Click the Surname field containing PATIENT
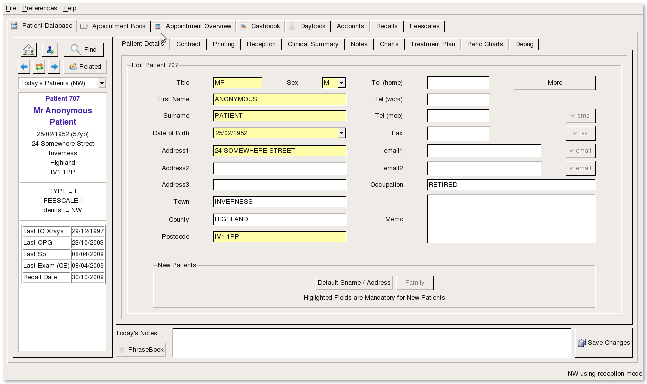 tap(280, 116)
